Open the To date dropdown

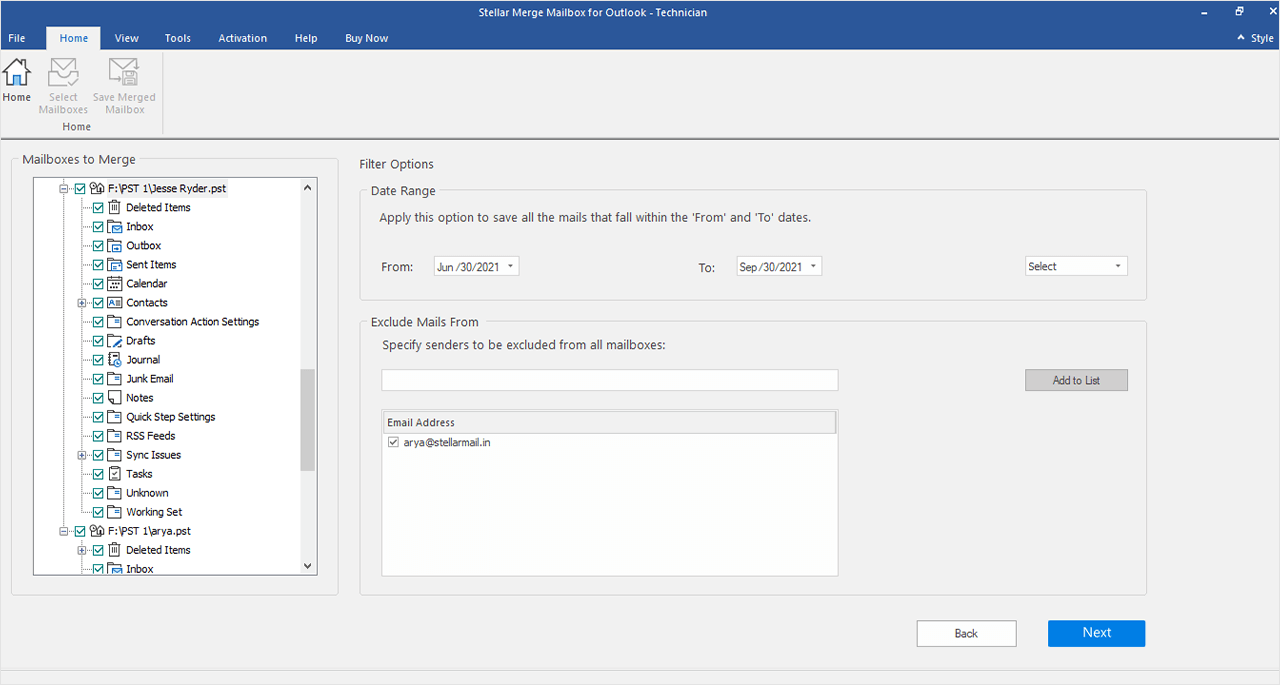pyautogui.click(x=813, y=266)
